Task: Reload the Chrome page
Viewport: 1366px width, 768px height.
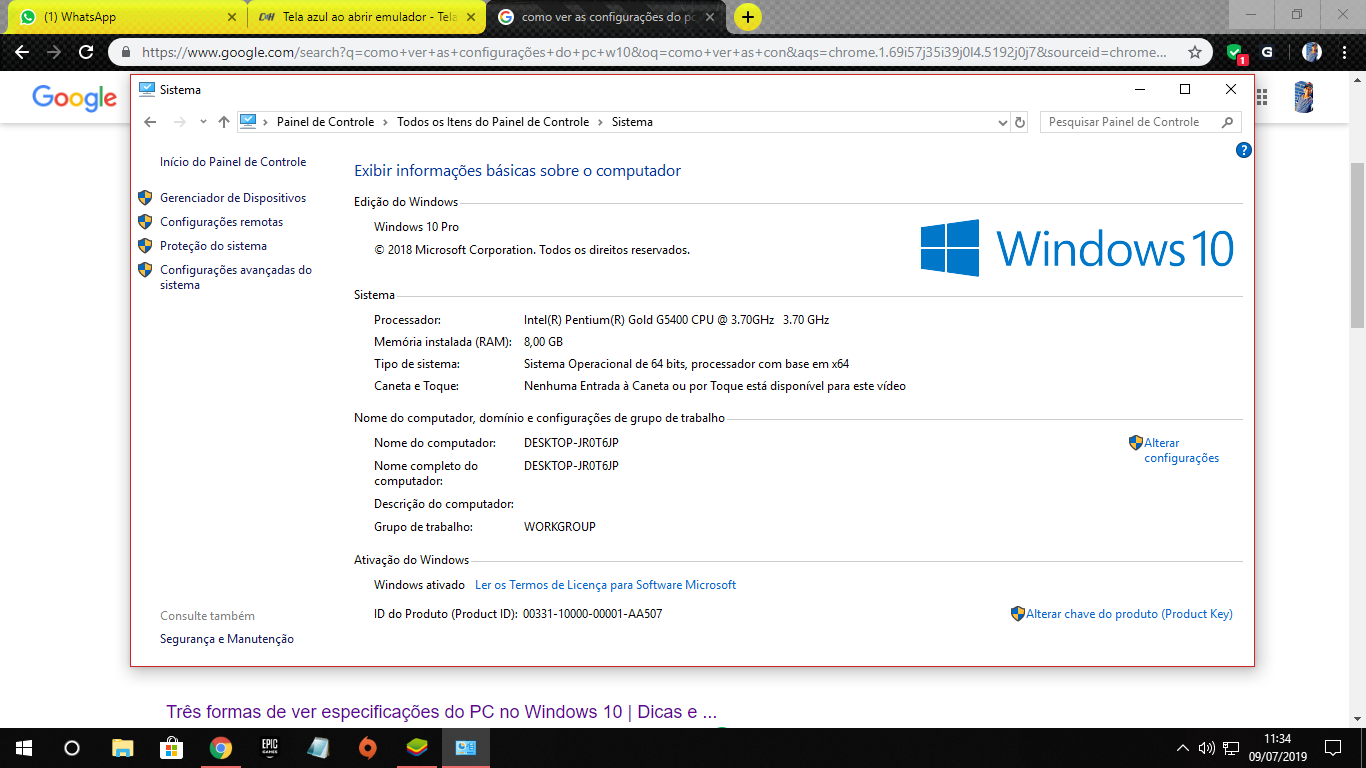Action: coord(87,52)
